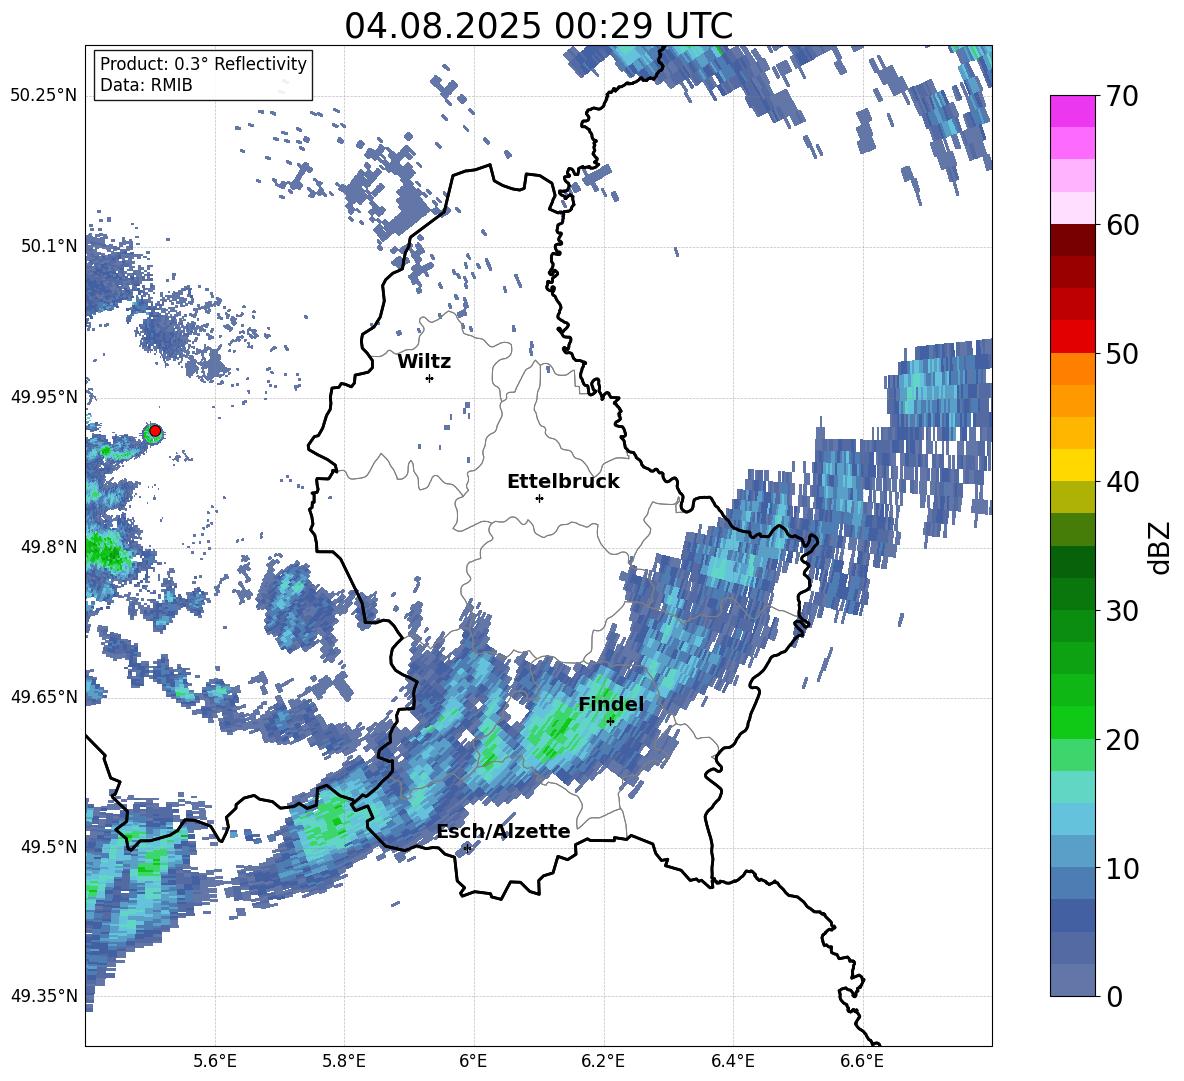The height and width of the screenshot is (1081, 1184).
Task: Click the Wiltz location cross marker
Action: coord(429,378)
